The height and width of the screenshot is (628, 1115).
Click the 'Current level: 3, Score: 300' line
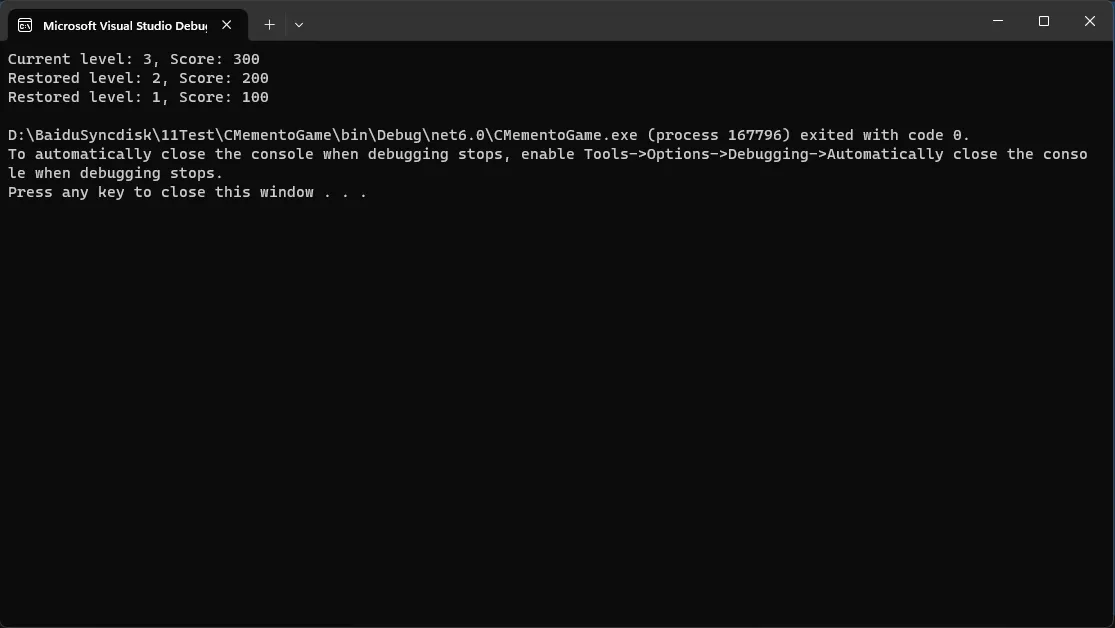pyautogui.click(x=134, y=59)
